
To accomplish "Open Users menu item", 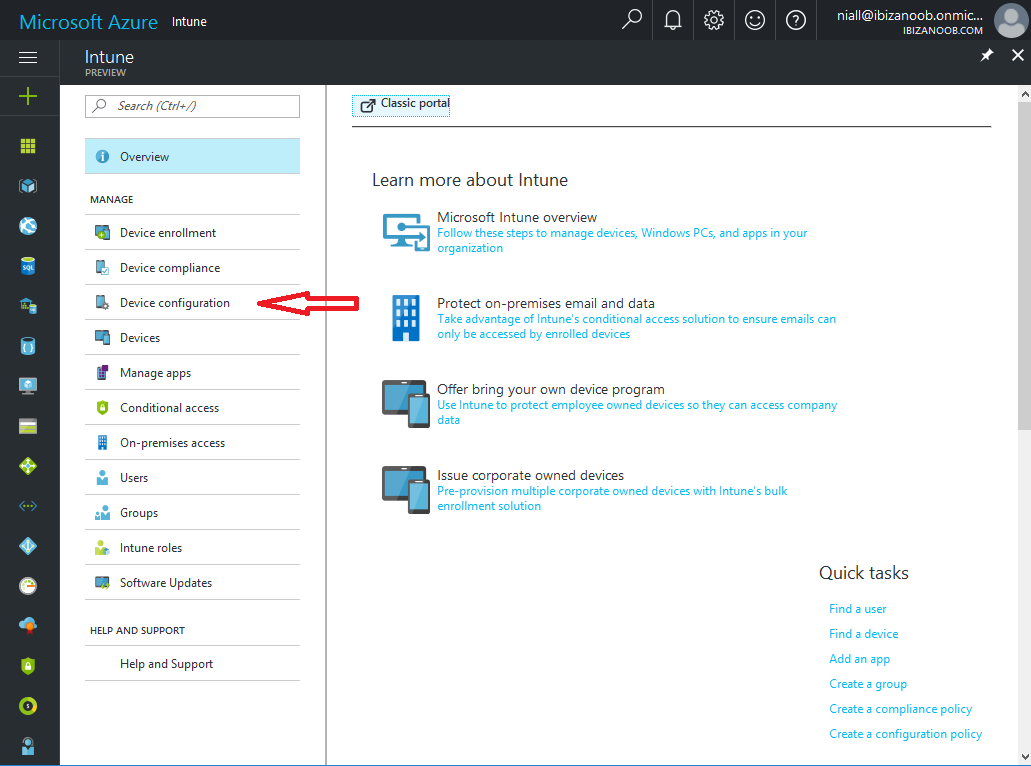I will (192, 477).
